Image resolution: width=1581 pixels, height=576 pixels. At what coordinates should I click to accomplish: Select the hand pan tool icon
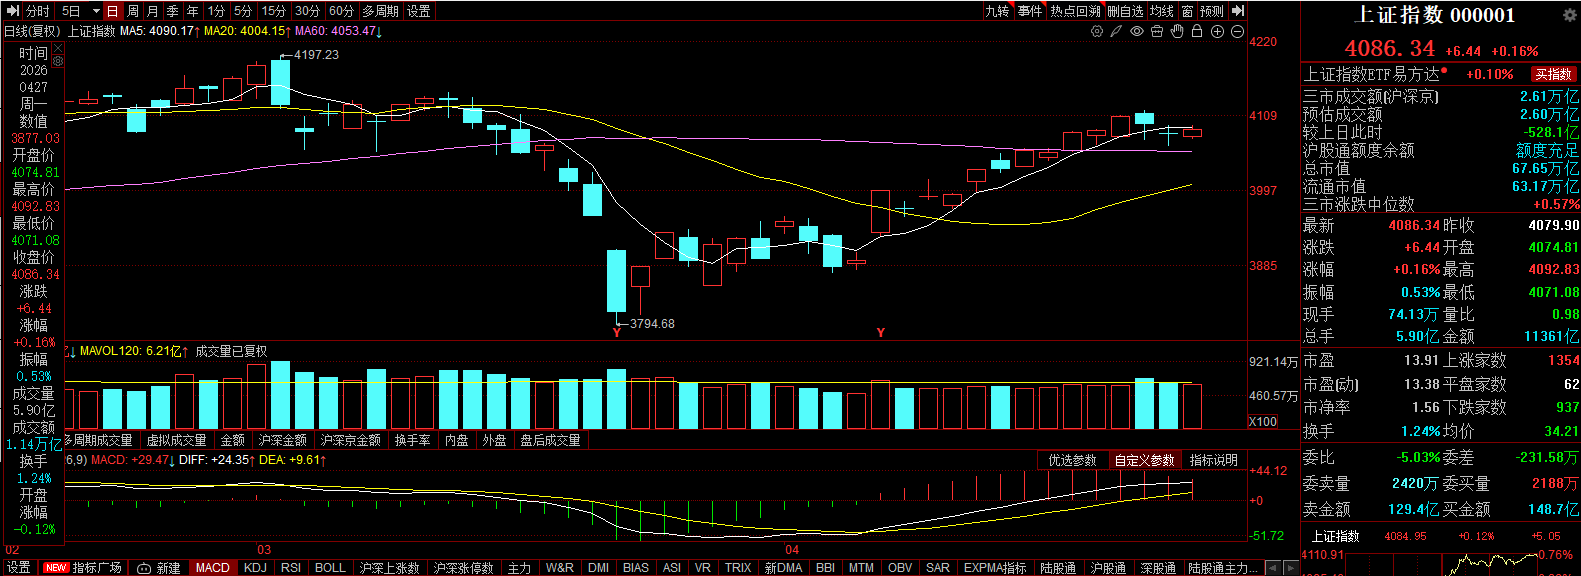coord(1177,31)
